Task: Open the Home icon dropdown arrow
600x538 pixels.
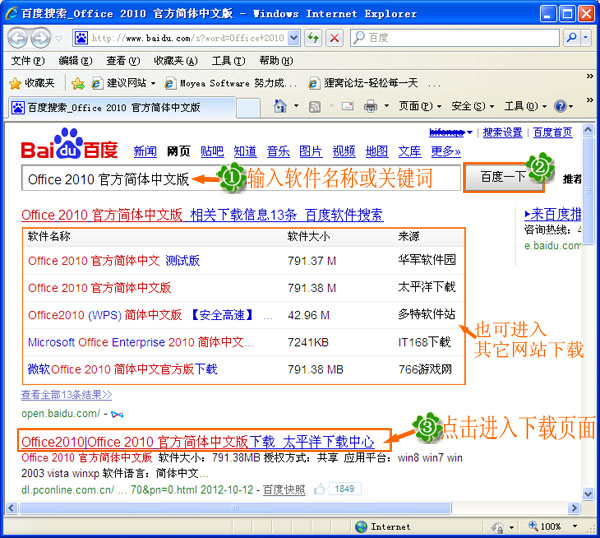Action: [296, 106]
